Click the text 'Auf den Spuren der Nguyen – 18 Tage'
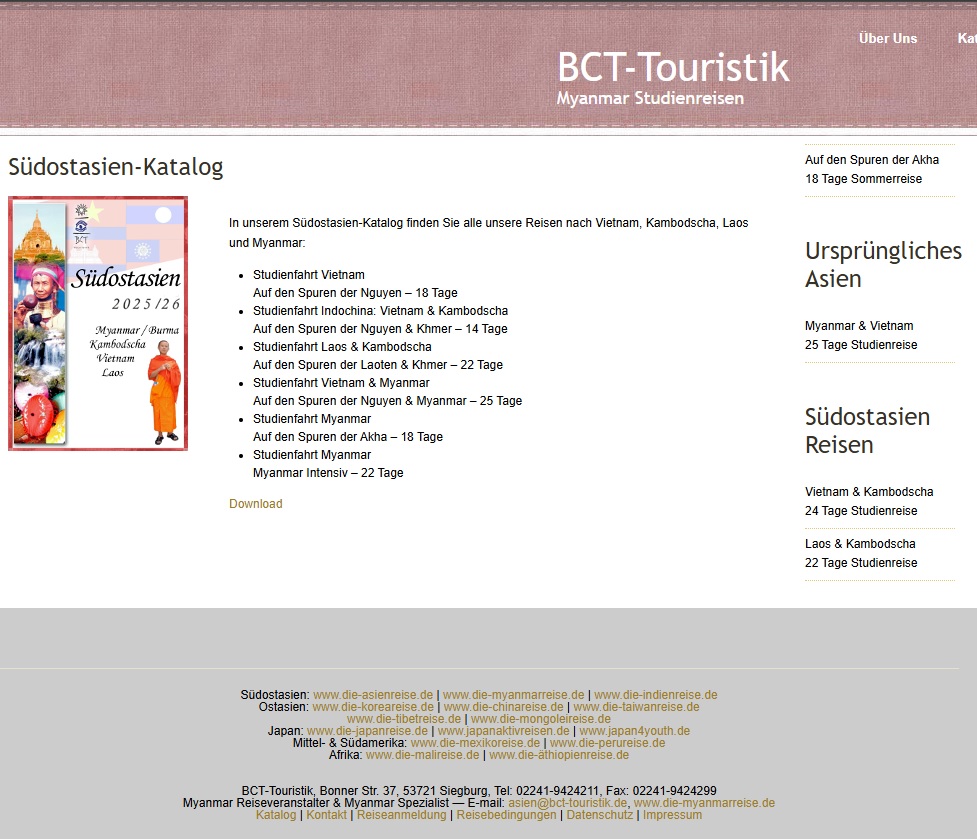The height and width of the screenshot is (839, 977). coord(355,293)
